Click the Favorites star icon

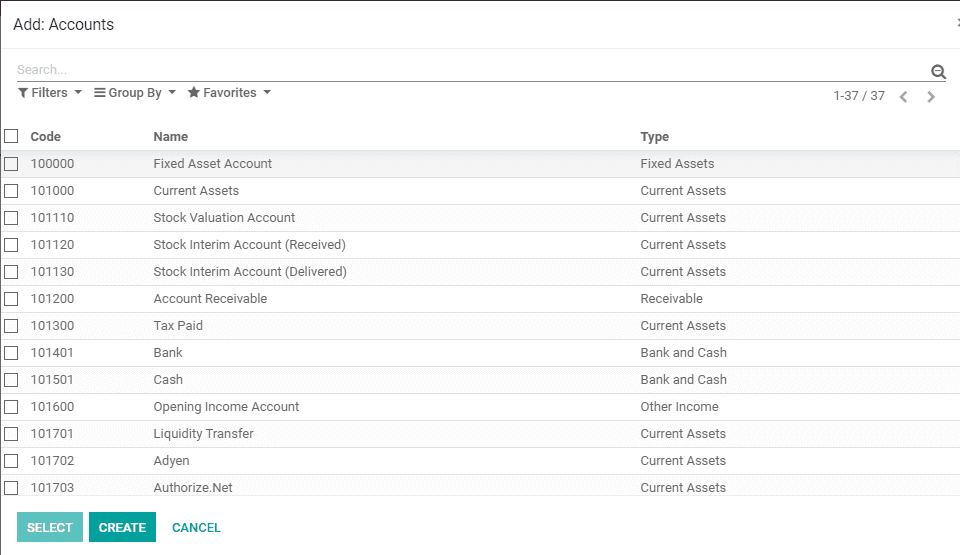(193, 92)
